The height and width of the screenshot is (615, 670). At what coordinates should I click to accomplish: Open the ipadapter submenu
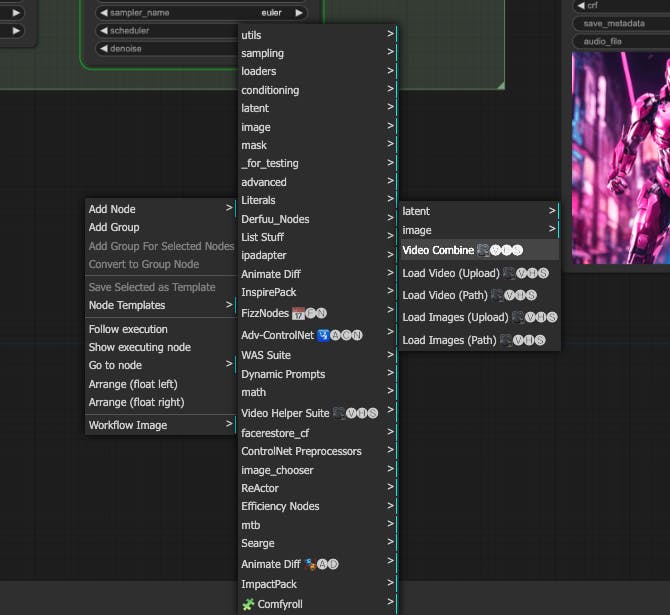click(x=317, y=255)
